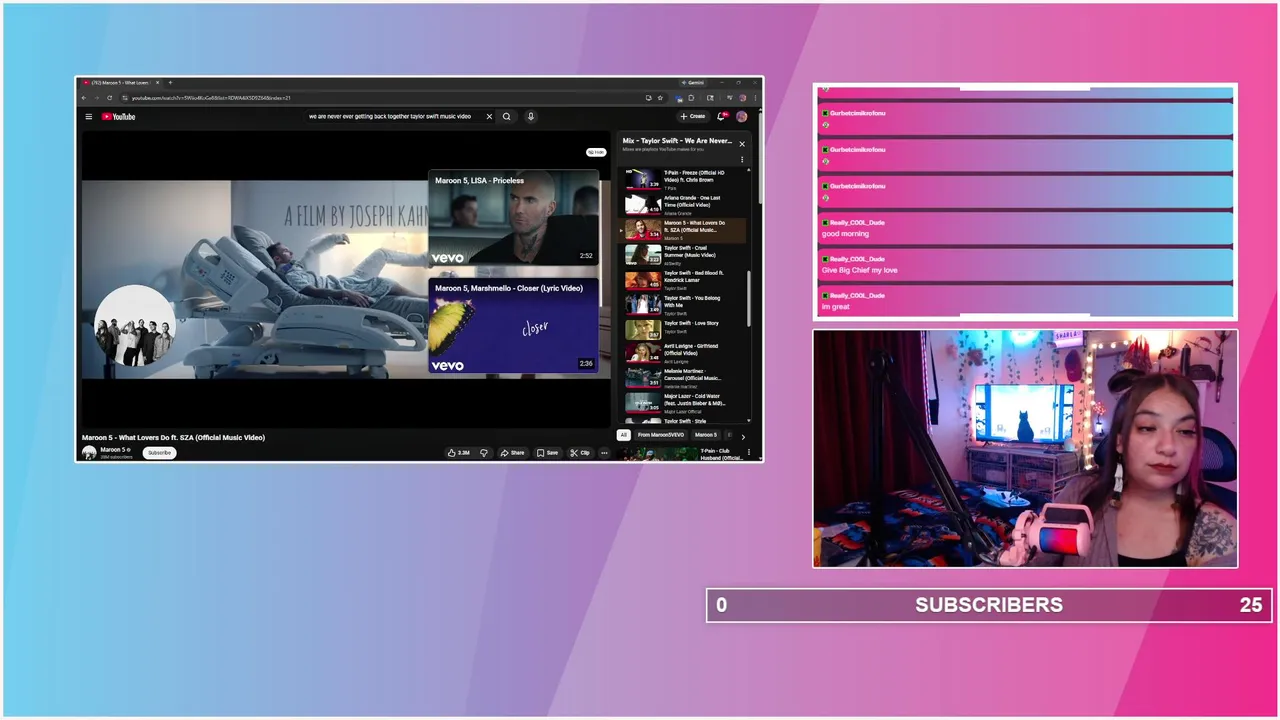Open the browser profile avatar
1280x720 pixels.
tap(743, 98)
